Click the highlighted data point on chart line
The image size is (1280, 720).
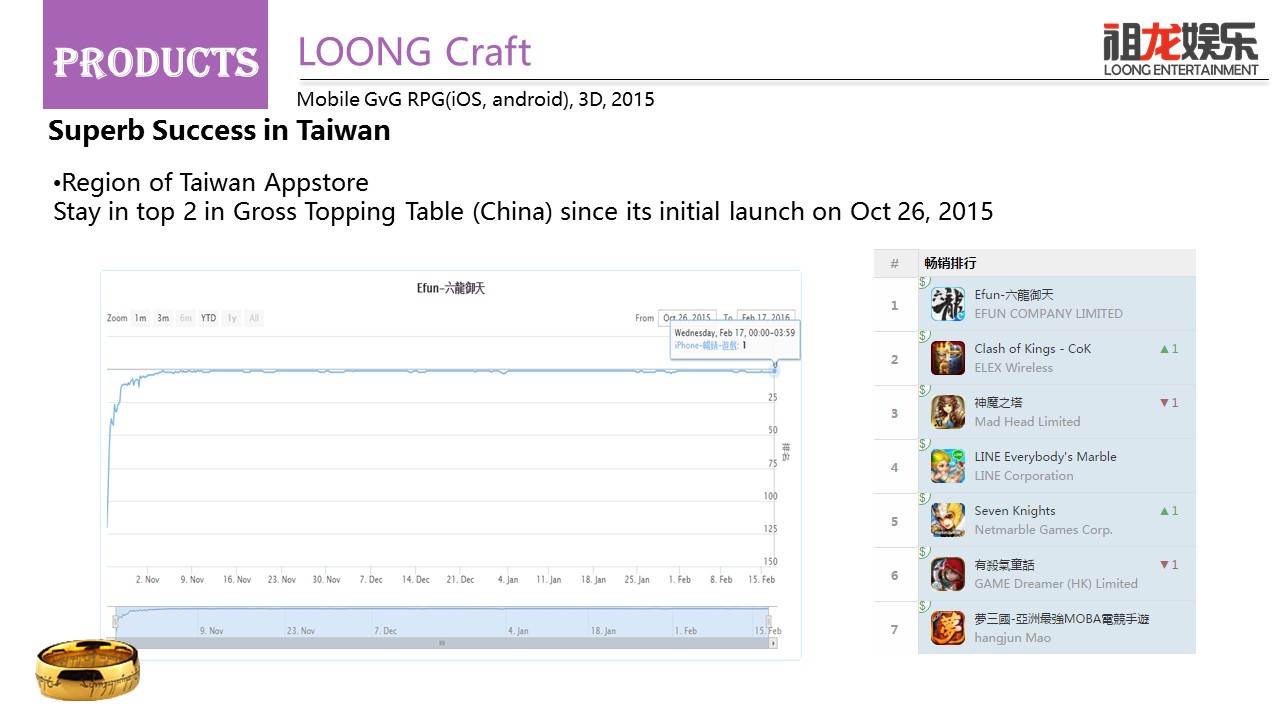tap(774, 371)
